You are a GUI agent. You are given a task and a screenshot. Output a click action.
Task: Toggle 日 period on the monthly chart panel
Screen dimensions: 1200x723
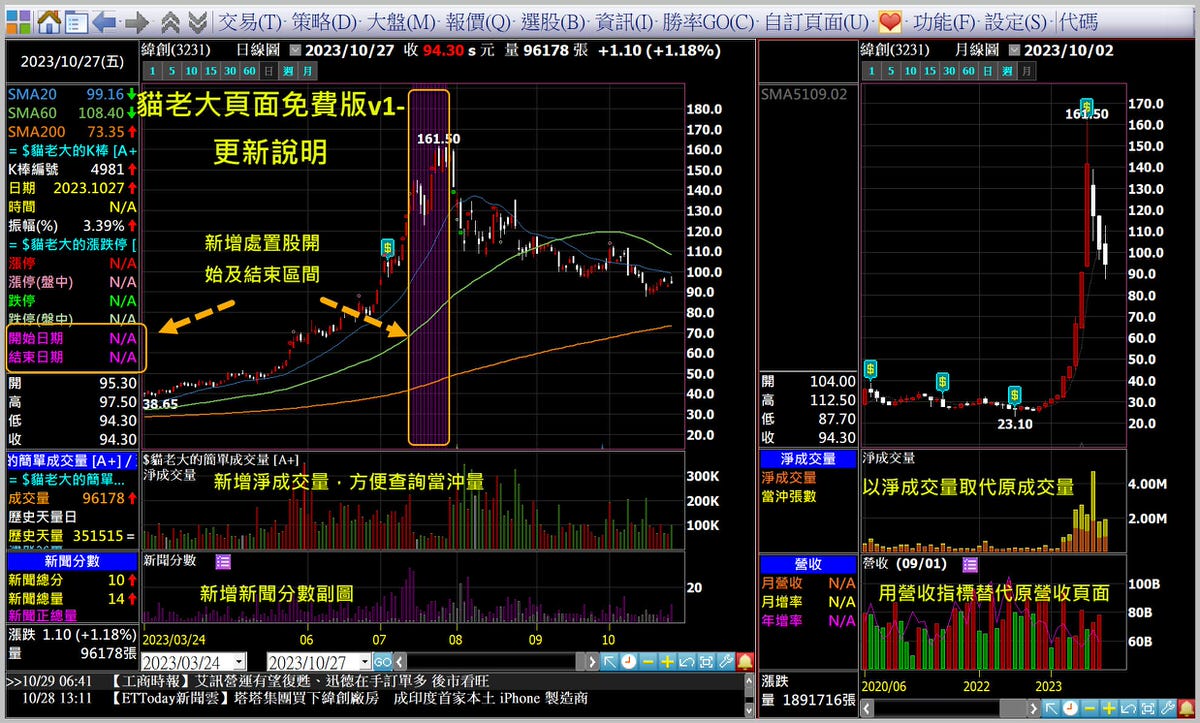(x=988, y=70)
